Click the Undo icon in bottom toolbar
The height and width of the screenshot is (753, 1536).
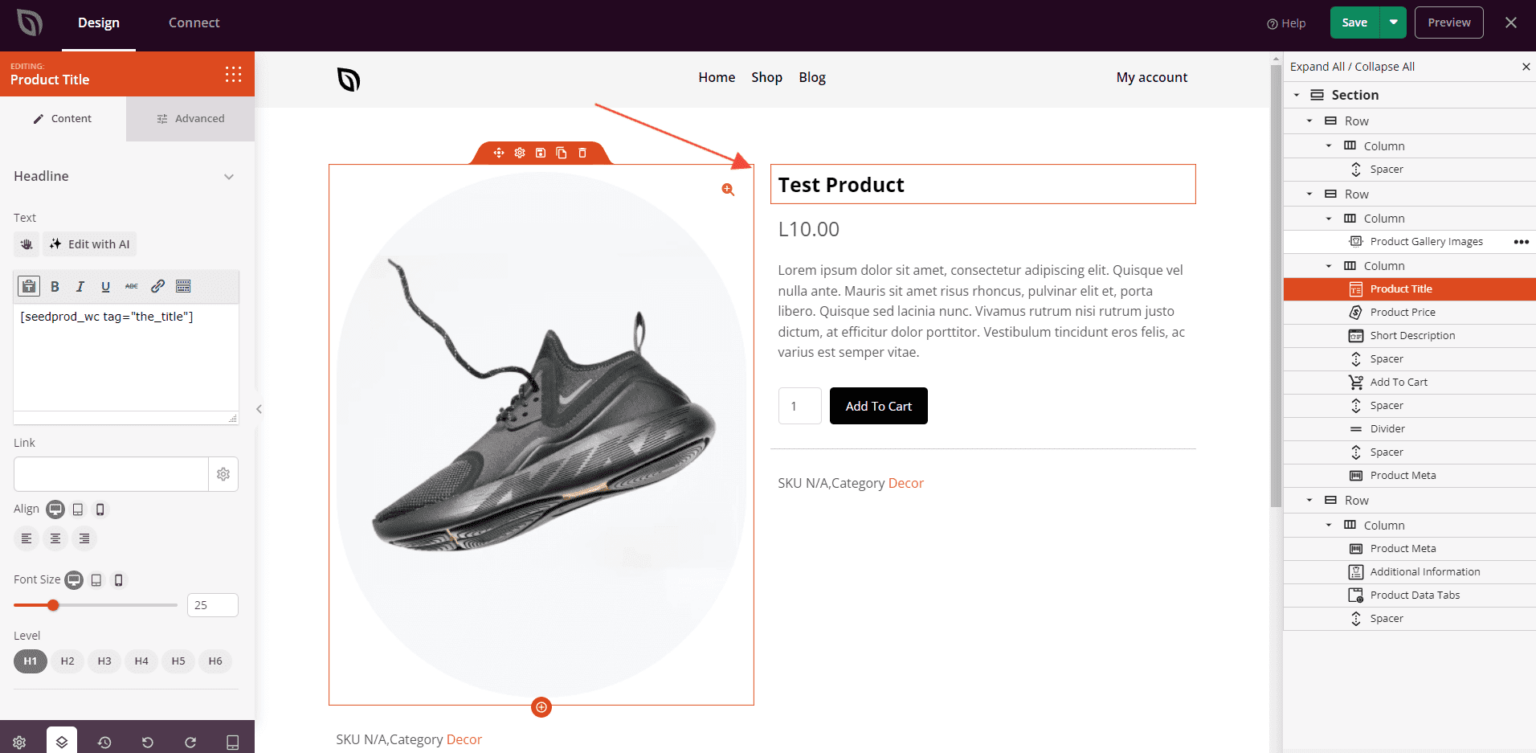click(147, 741)
